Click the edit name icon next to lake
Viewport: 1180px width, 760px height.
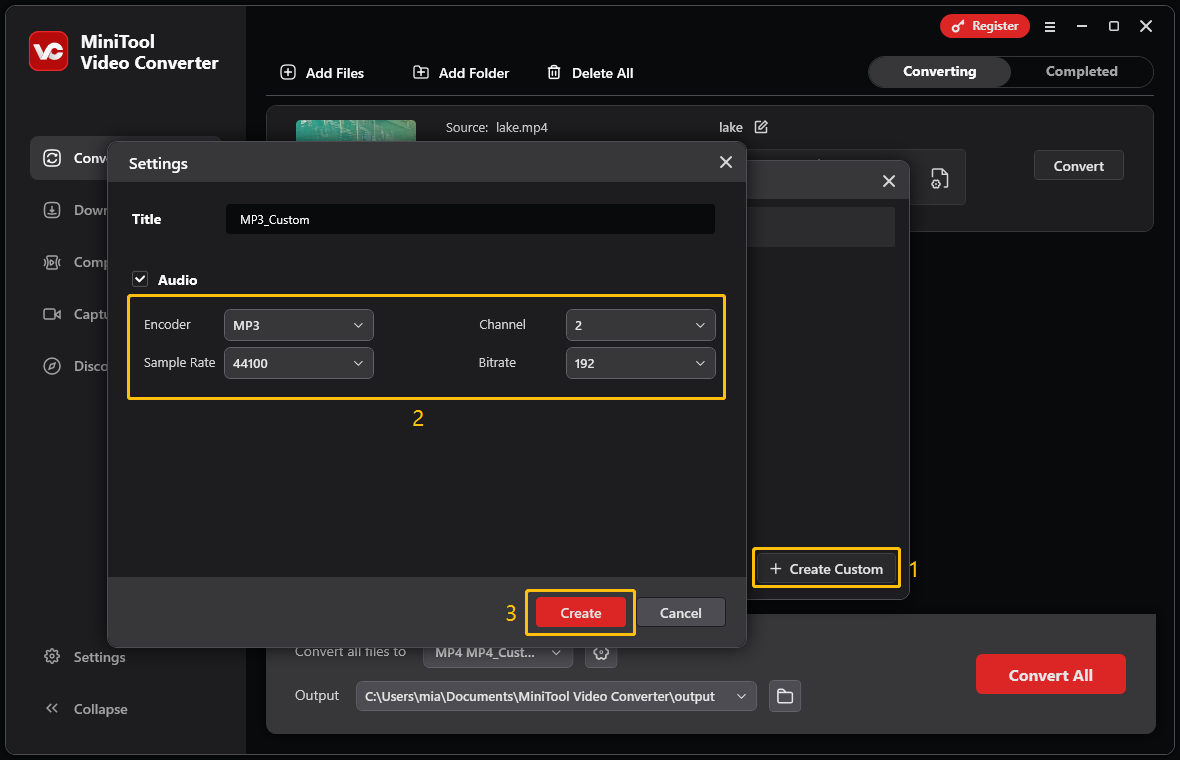[x=761, y=126]
